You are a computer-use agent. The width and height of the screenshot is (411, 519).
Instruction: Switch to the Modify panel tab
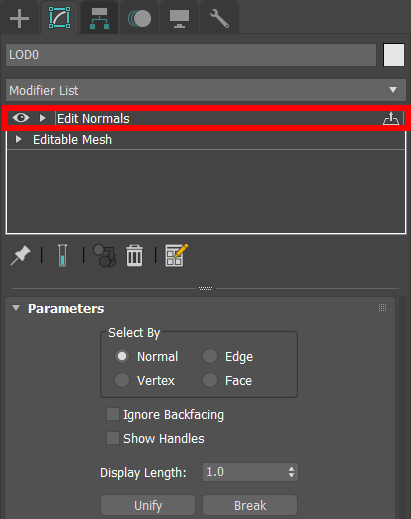pyautogui.click(x=59, y=17)
